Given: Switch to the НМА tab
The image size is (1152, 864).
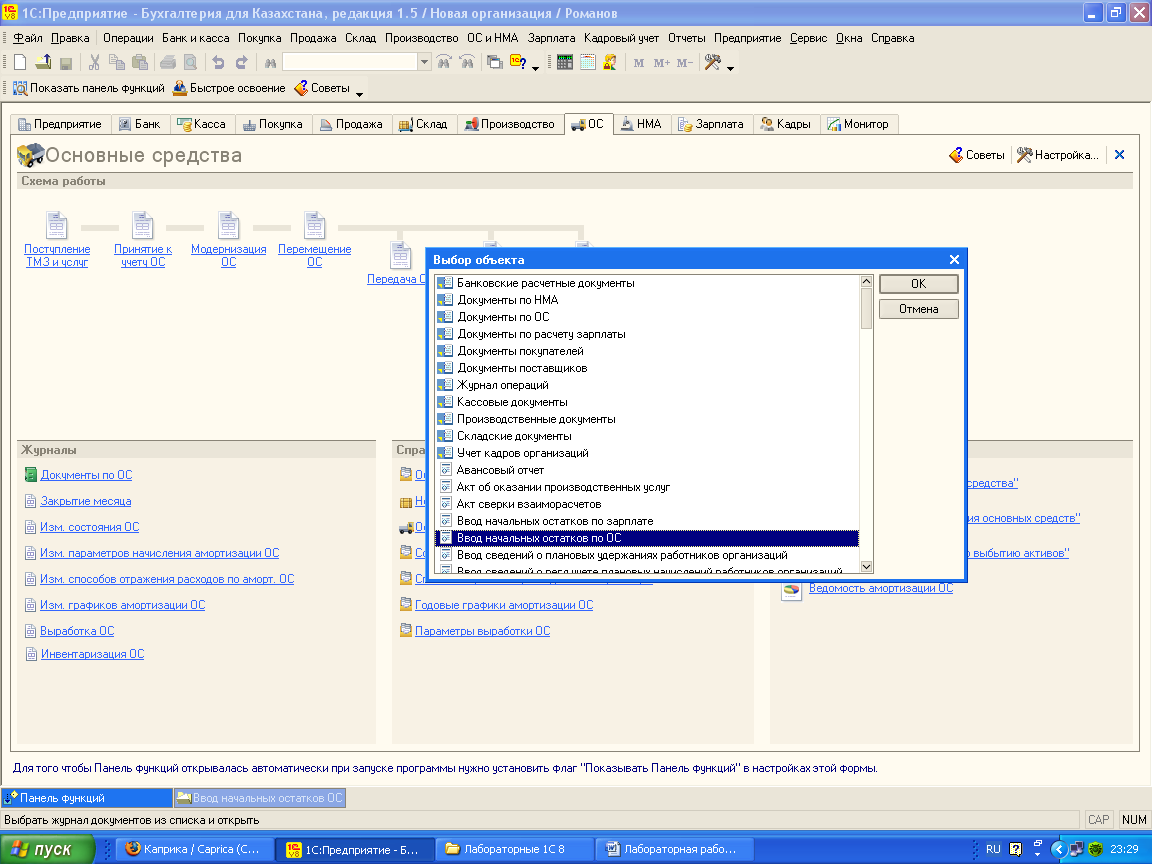Looking at the screenshot, I should click(x=641, y=124).
